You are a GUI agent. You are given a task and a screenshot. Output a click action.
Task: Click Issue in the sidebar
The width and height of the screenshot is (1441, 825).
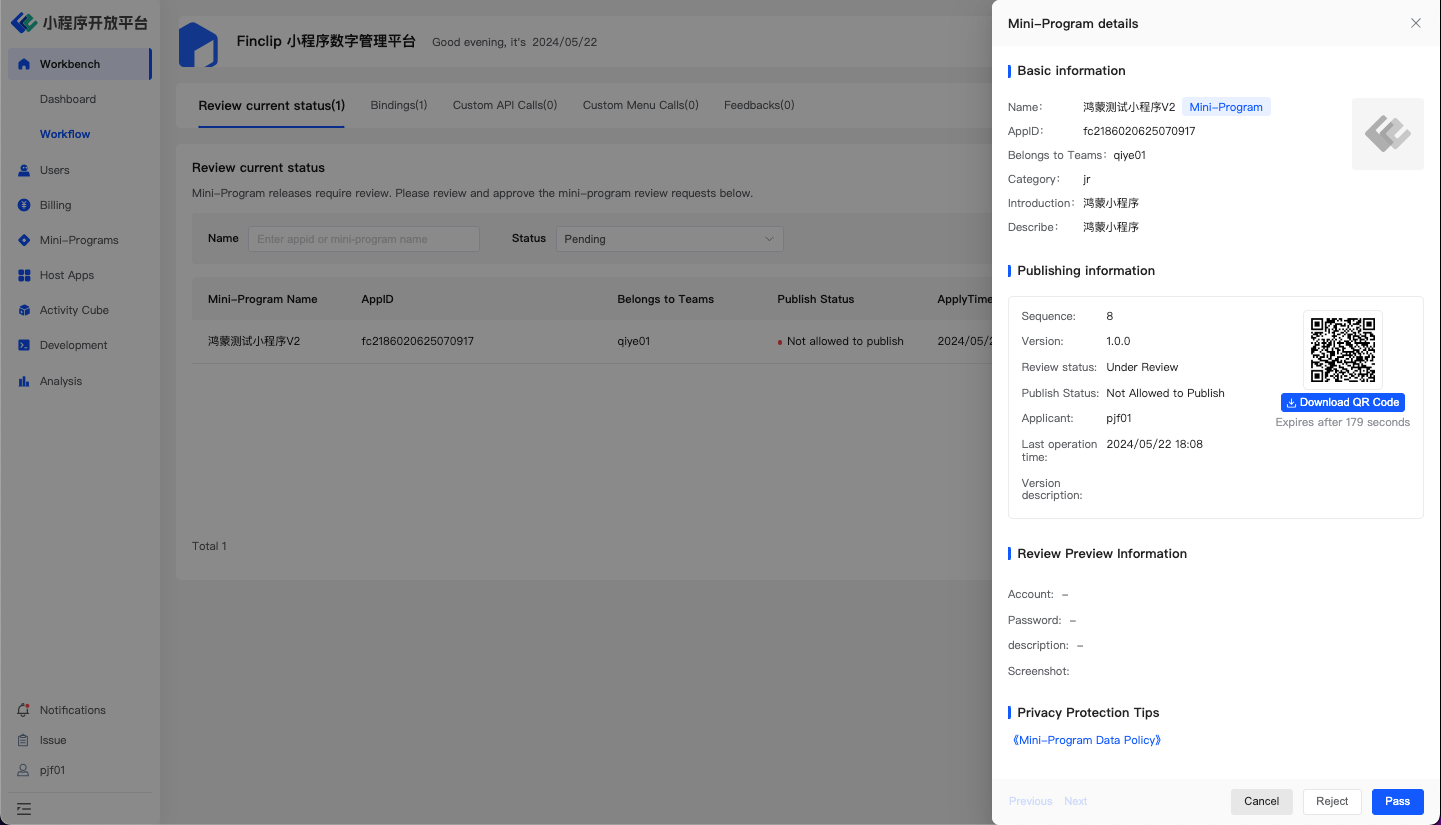(53, 740)
